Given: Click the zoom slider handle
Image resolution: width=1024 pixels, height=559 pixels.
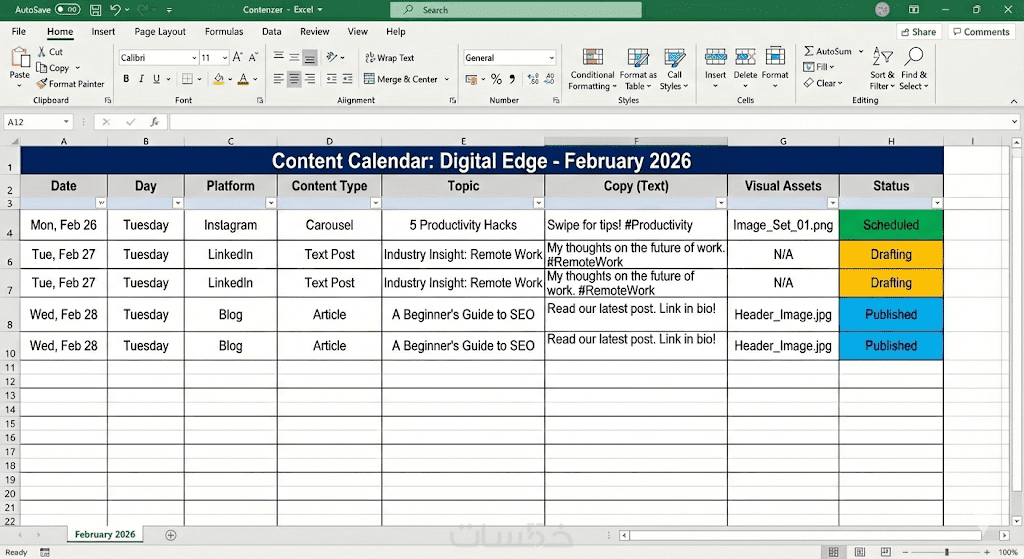Looking at the screenshot, I should pyautogui.click(x=947, y=552).
